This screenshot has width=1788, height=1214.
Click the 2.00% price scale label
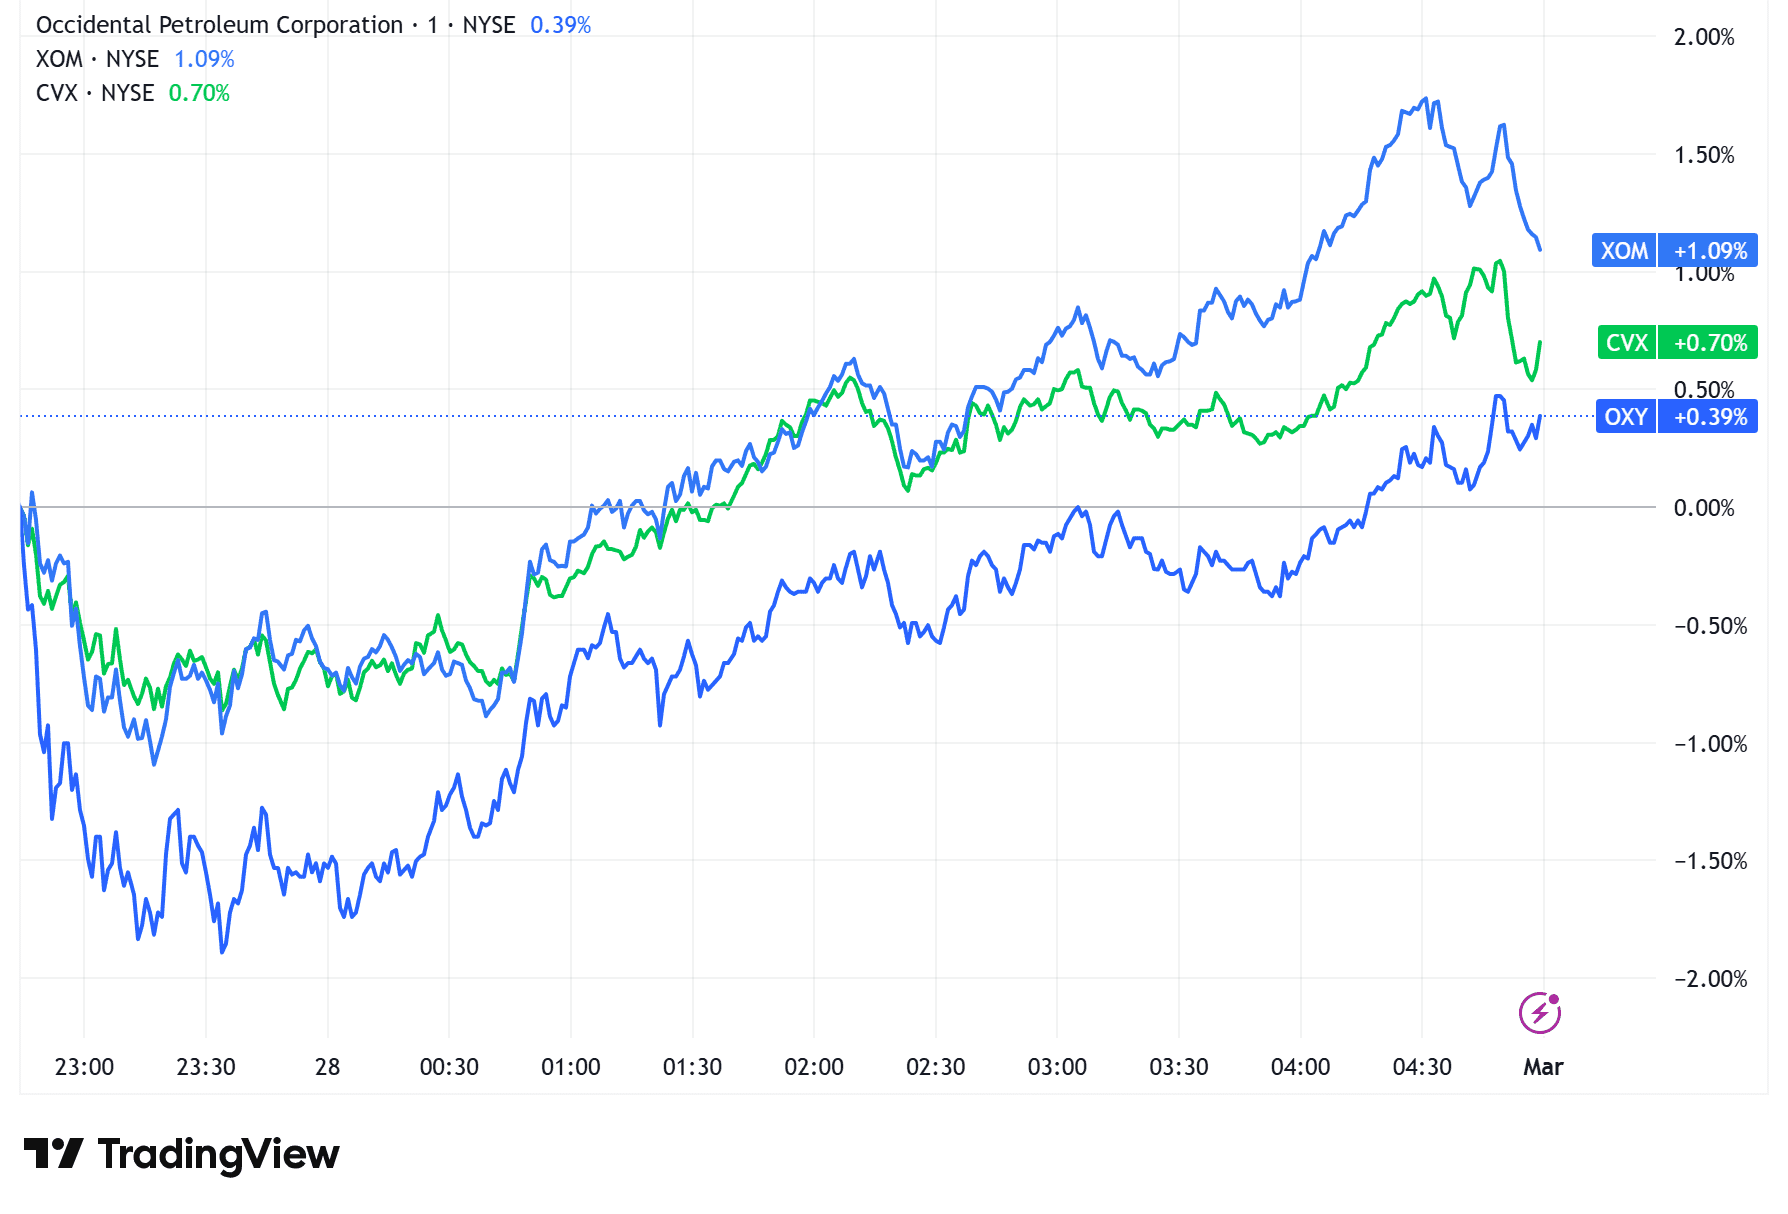point(1704,37)
